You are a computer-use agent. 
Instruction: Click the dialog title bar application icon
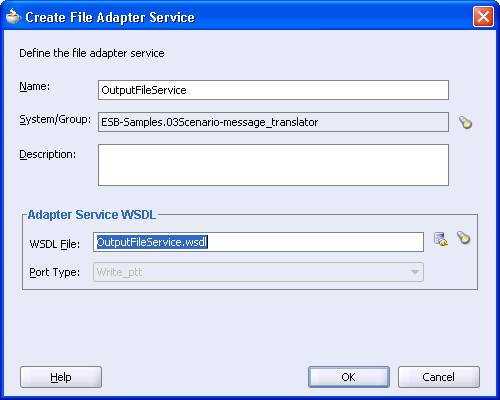13,16
